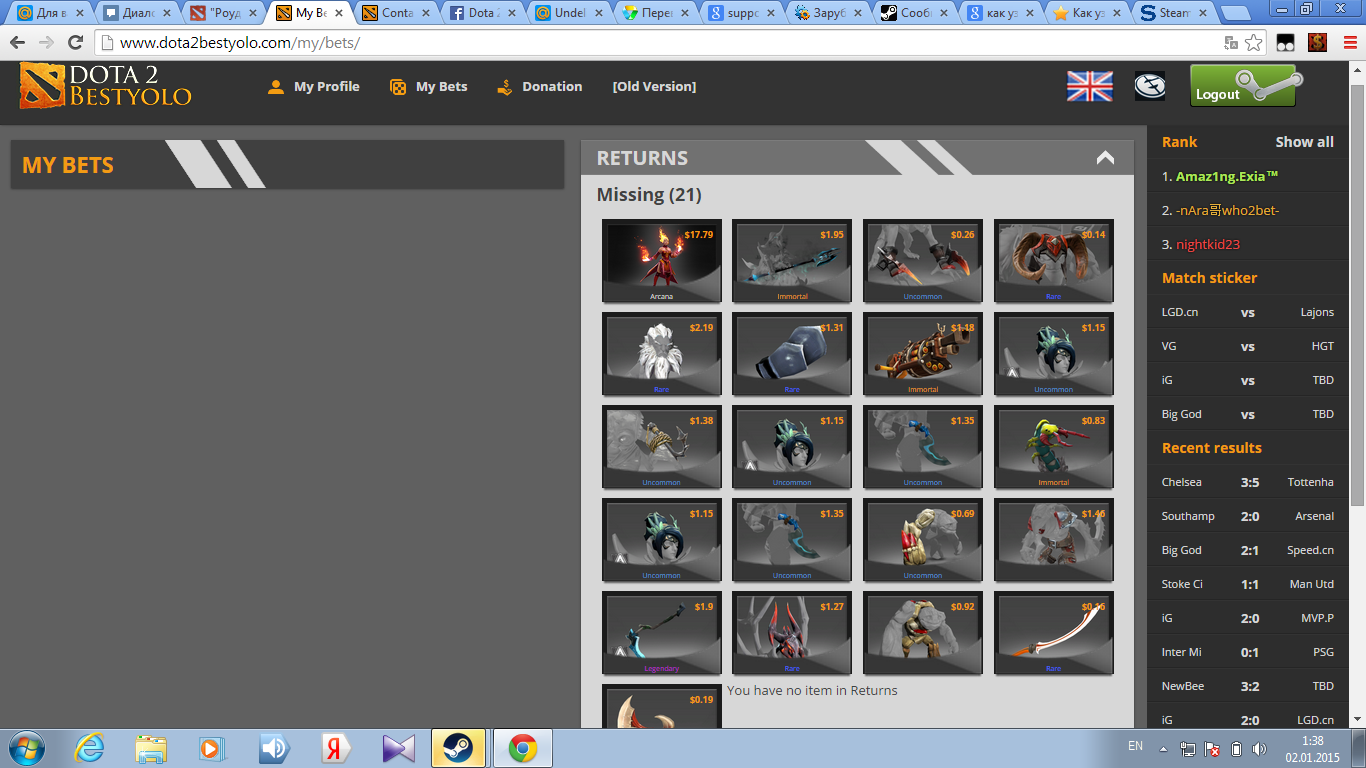Select the $0.69 Uncommon item

[923, 540]
